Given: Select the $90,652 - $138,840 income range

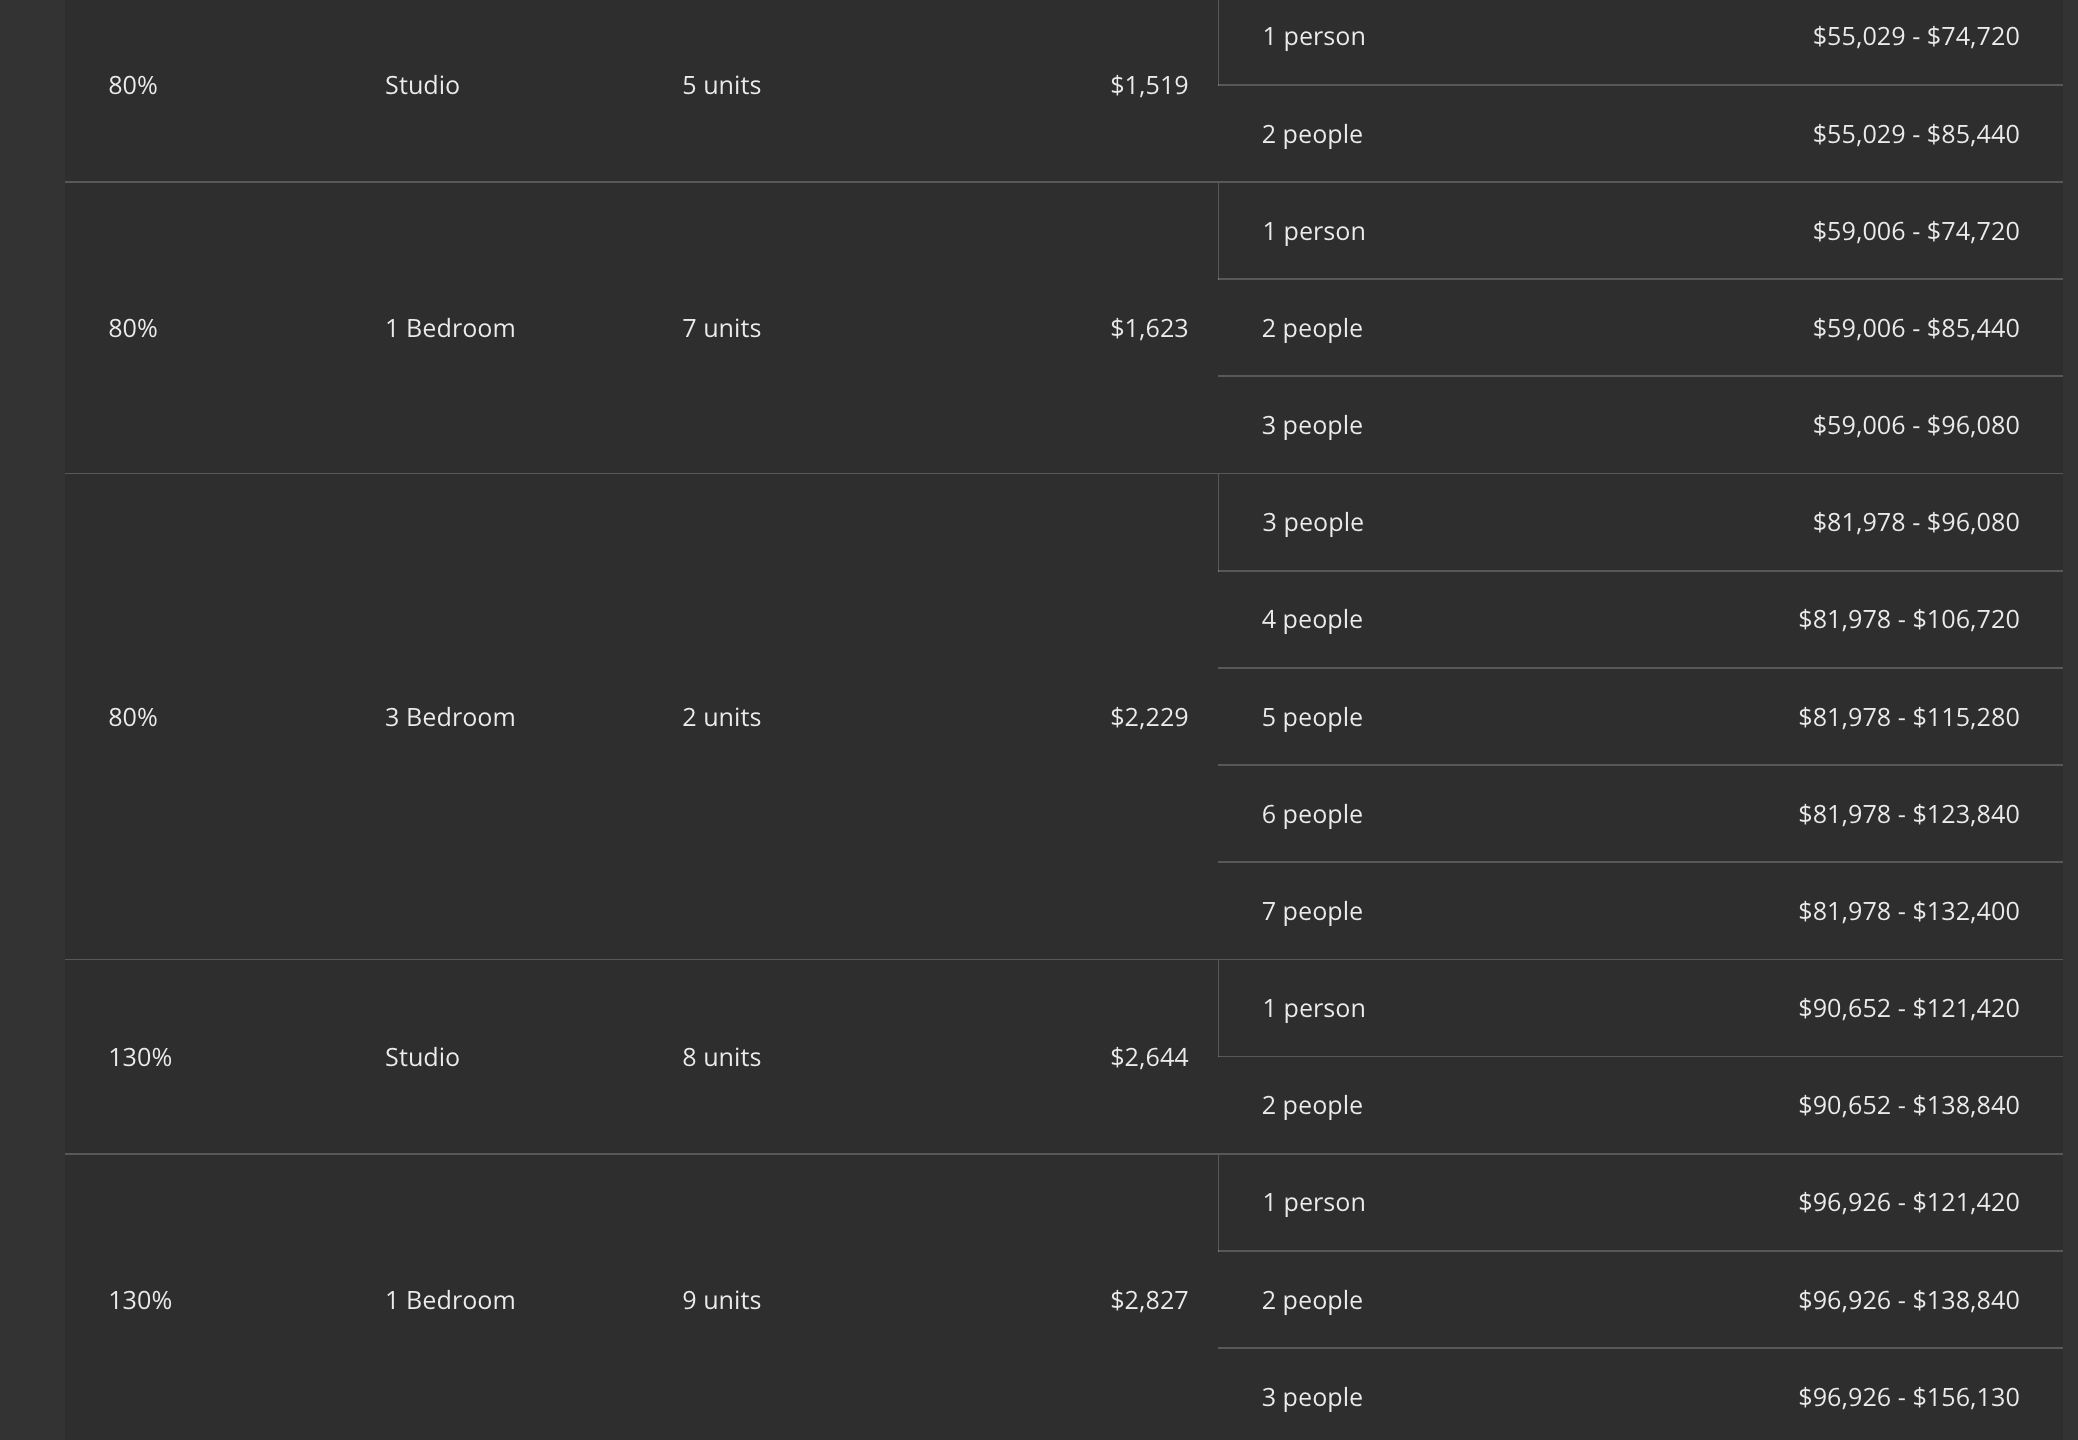Looking at the screenshot, I should click(1908, 1105).
